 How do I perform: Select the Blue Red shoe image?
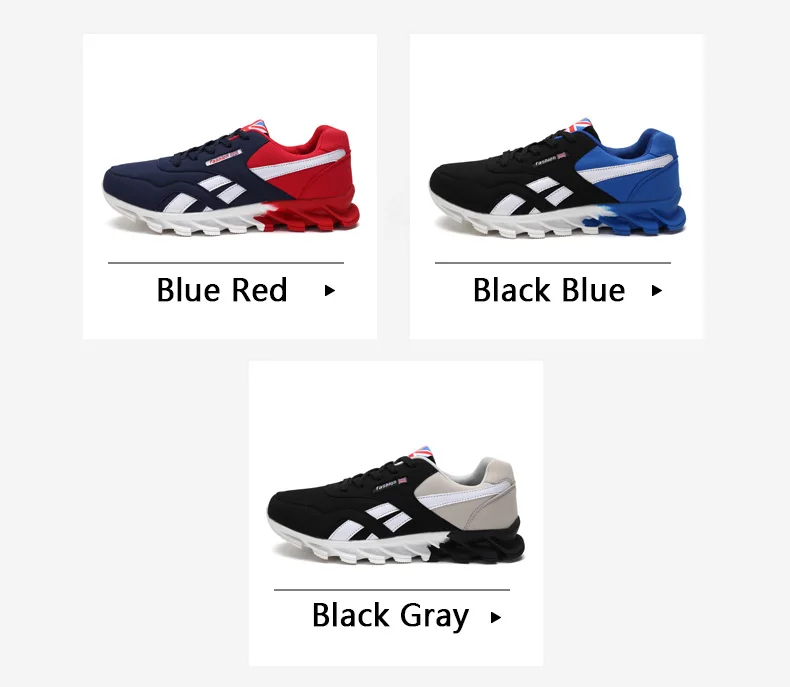click(x=231, y=180)
